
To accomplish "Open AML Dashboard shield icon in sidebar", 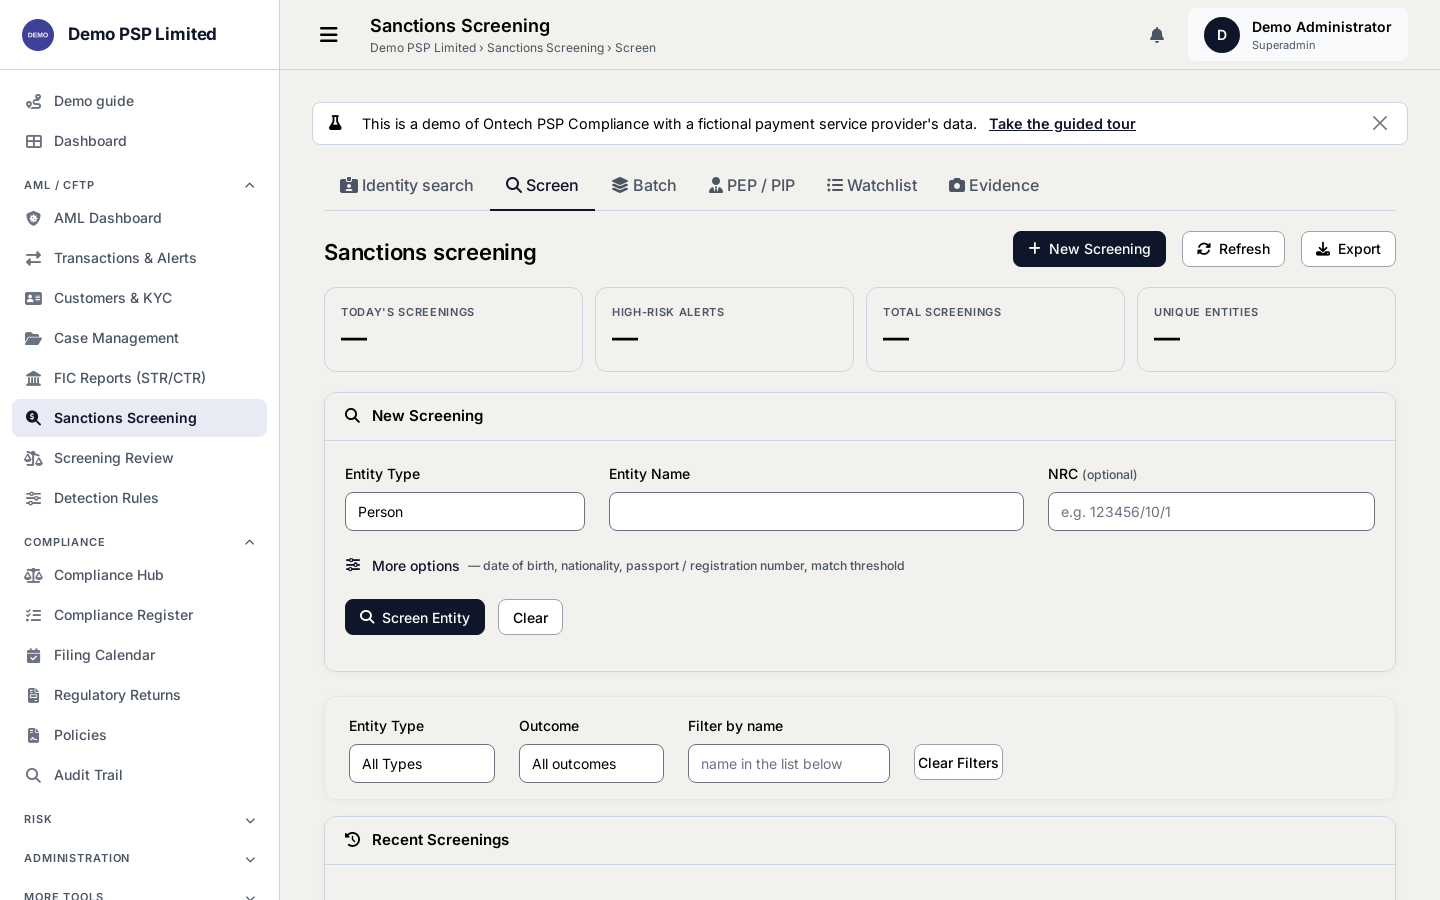I will pos(33,218).
